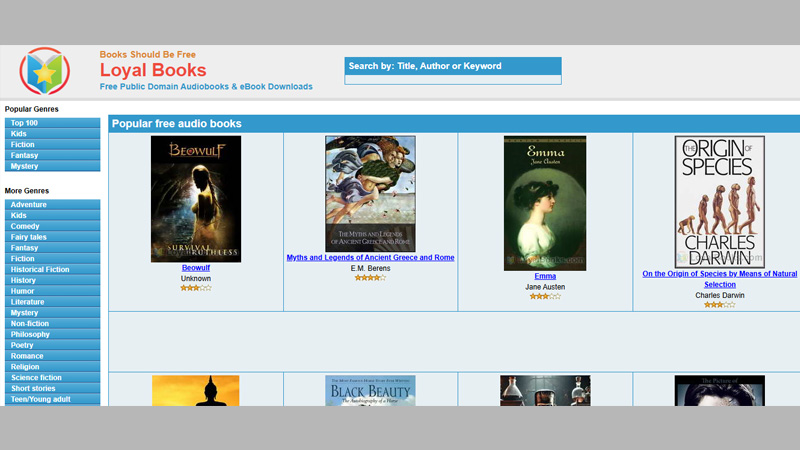The height and width of the screenshot is (450, 800).
Task: Click the E.M. Berens book star rating
Action: 370,278
